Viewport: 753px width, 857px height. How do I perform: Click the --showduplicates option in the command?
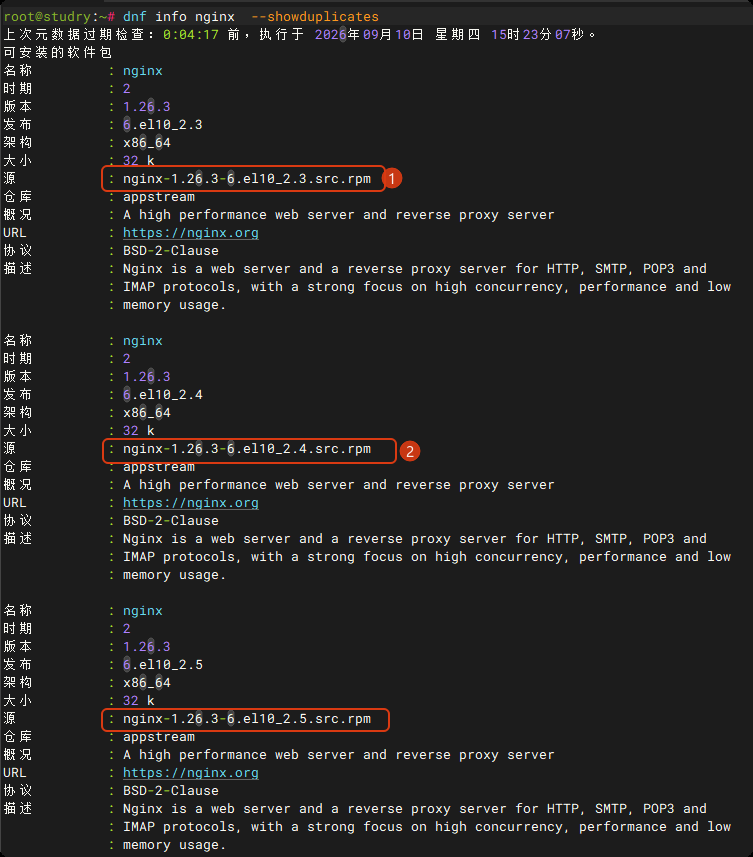click(x=315, y=17)
